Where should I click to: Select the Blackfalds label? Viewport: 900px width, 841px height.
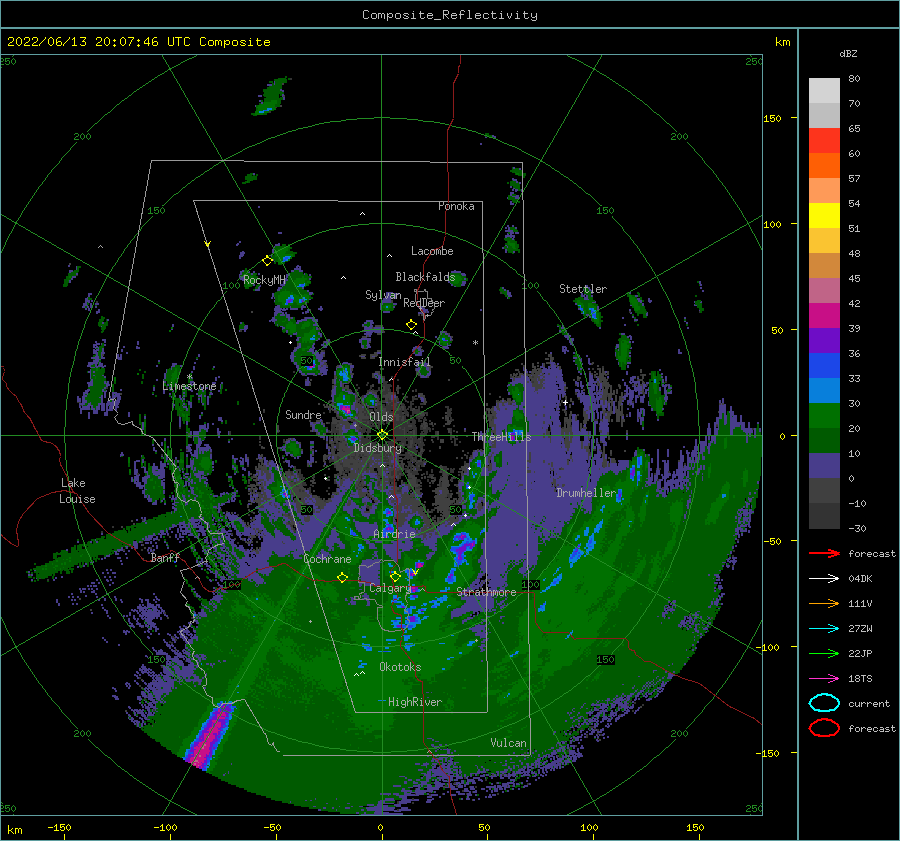tap(425, 277)
